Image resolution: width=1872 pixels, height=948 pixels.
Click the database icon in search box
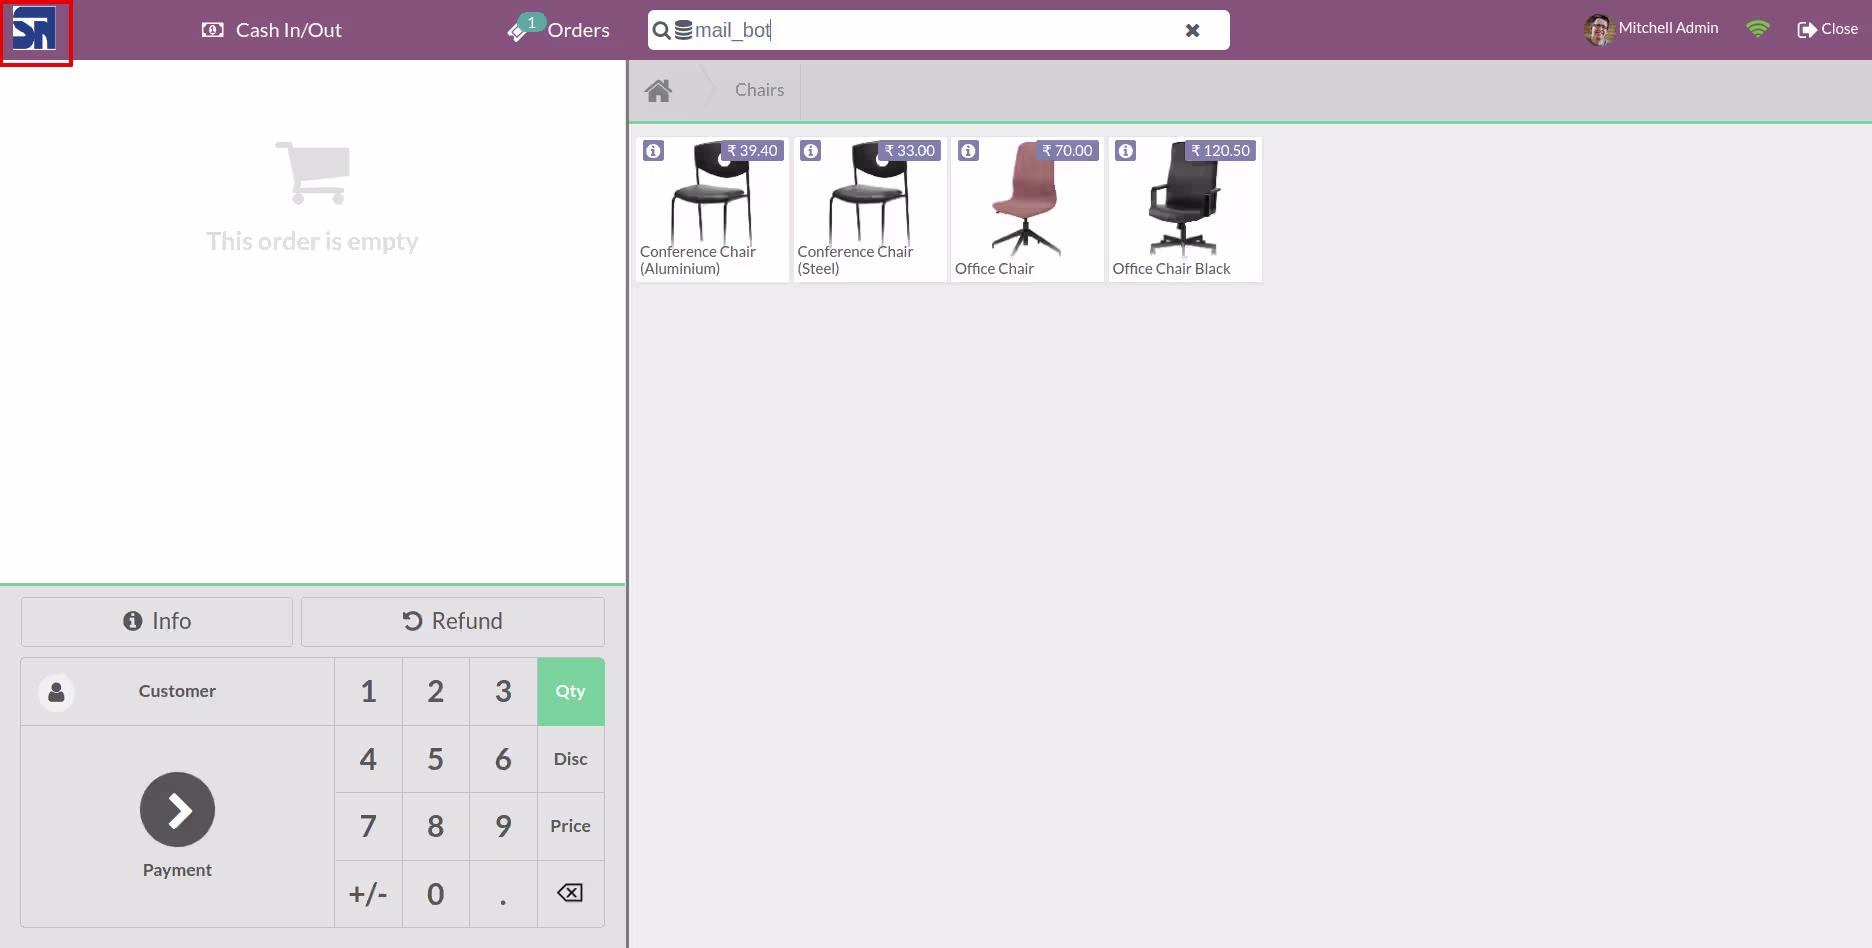tap(683, 30)
